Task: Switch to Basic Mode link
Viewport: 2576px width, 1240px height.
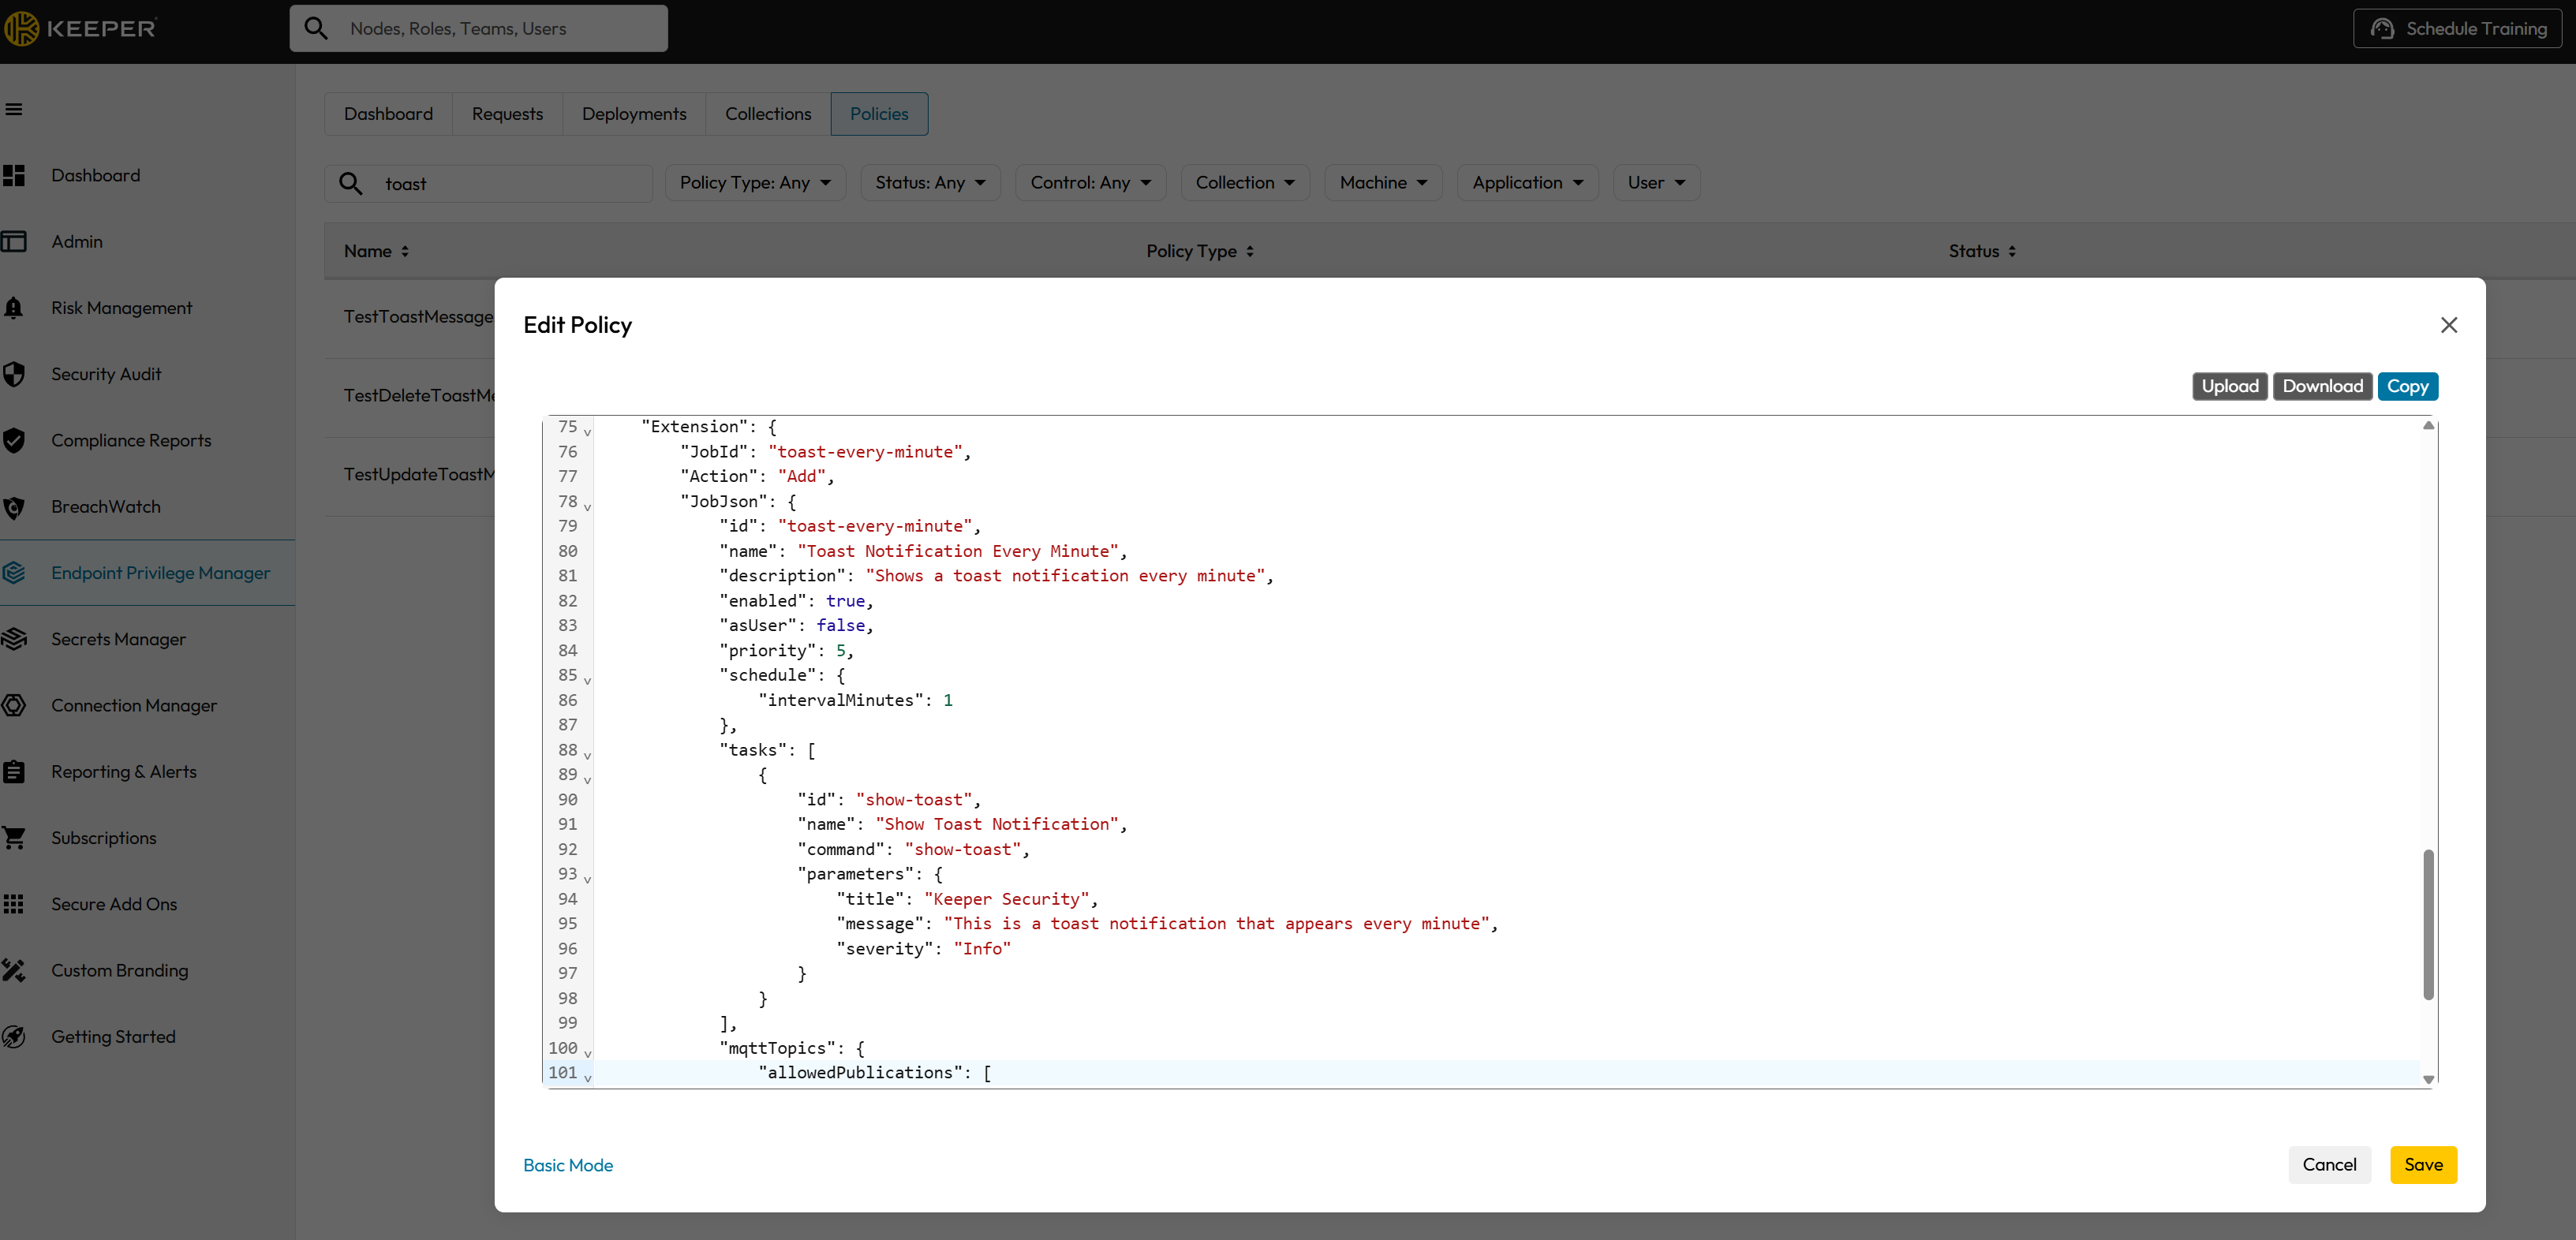Action: coord(568,1165)
